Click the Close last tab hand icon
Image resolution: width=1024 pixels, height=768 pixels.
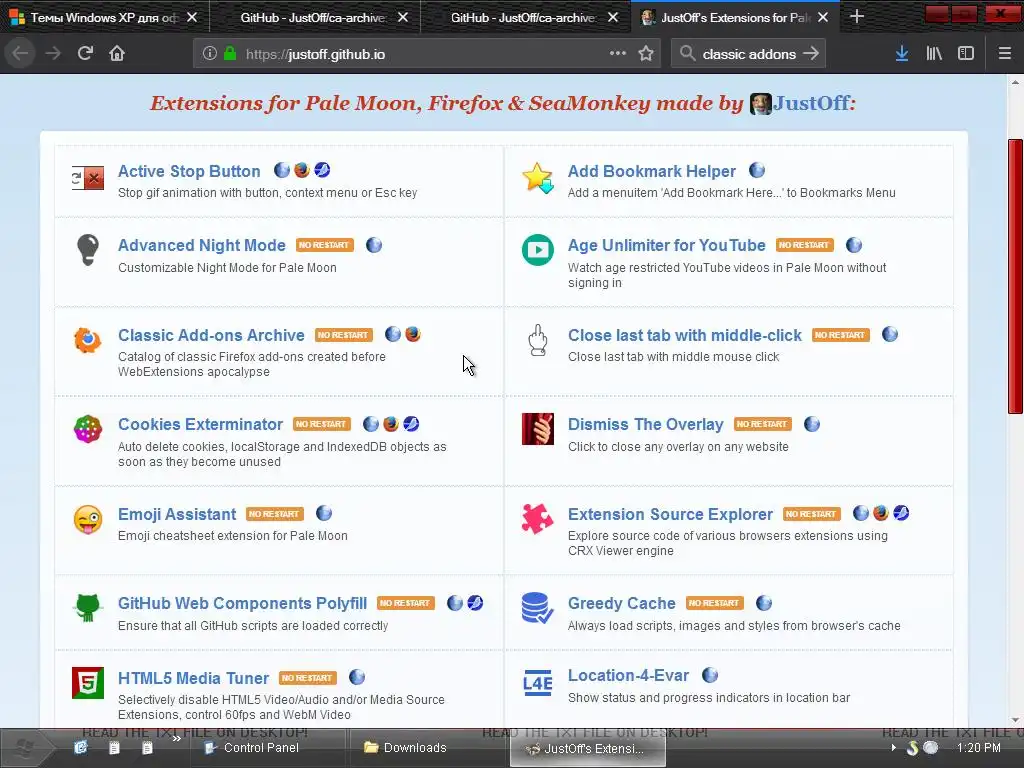(537, 340)
